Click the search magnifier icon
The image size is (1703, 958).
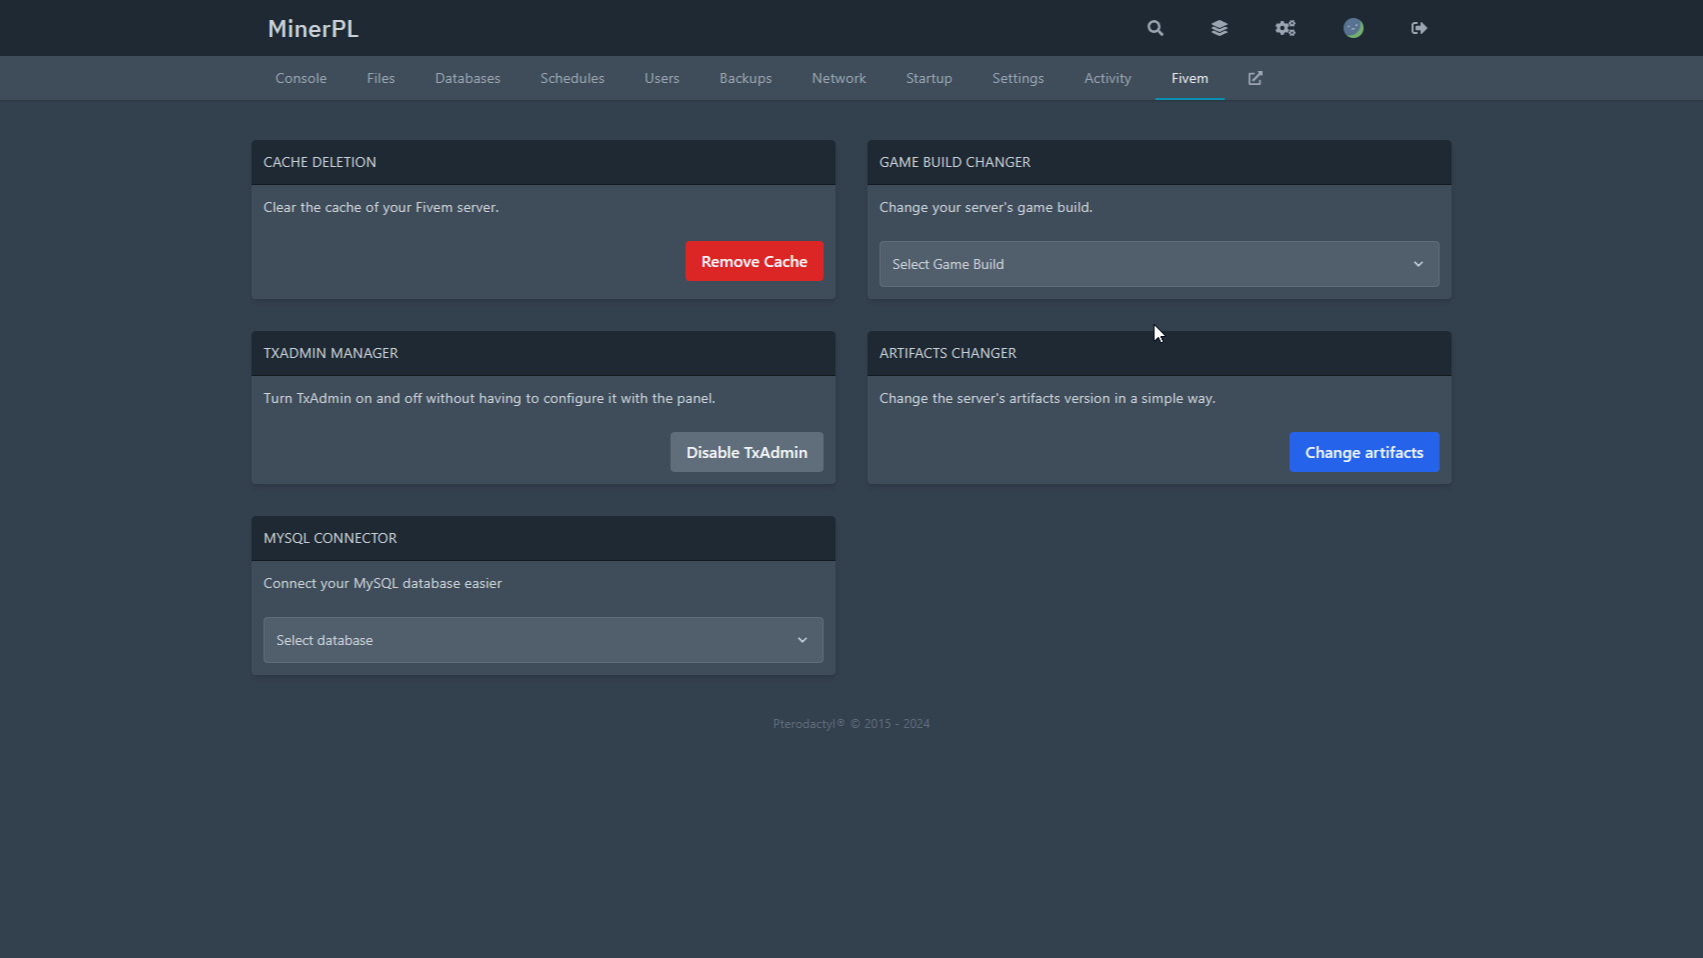coord(1155,28)
